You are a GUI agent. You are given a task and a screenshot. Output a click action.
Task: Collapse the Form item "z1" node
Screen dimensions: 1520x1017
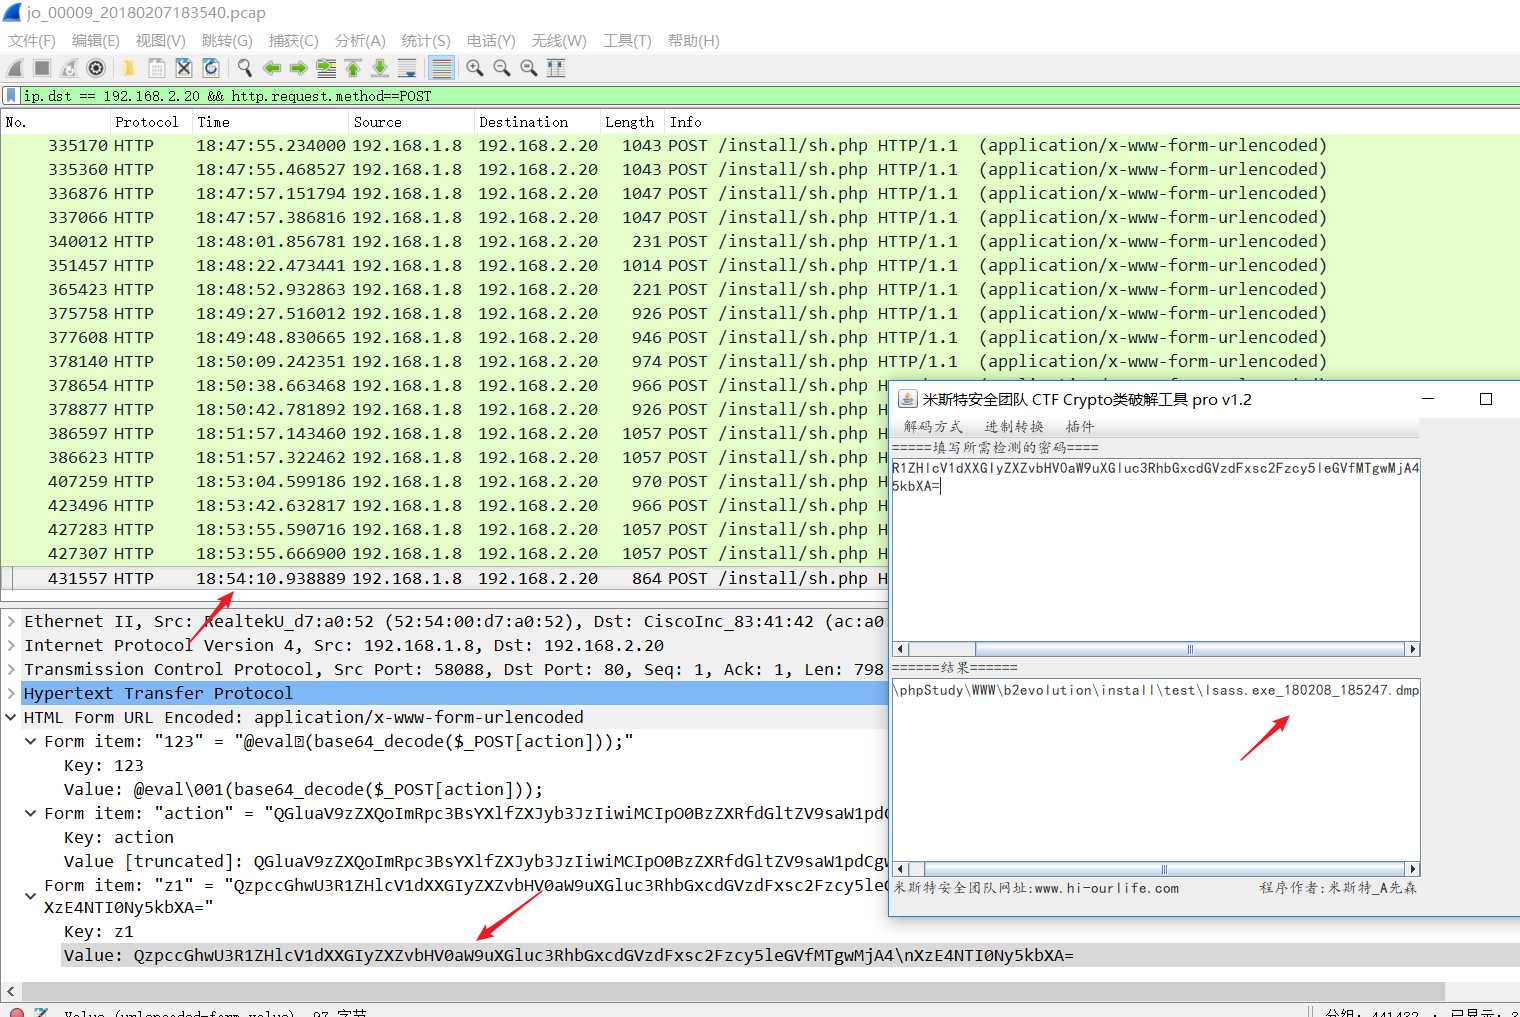31,896
